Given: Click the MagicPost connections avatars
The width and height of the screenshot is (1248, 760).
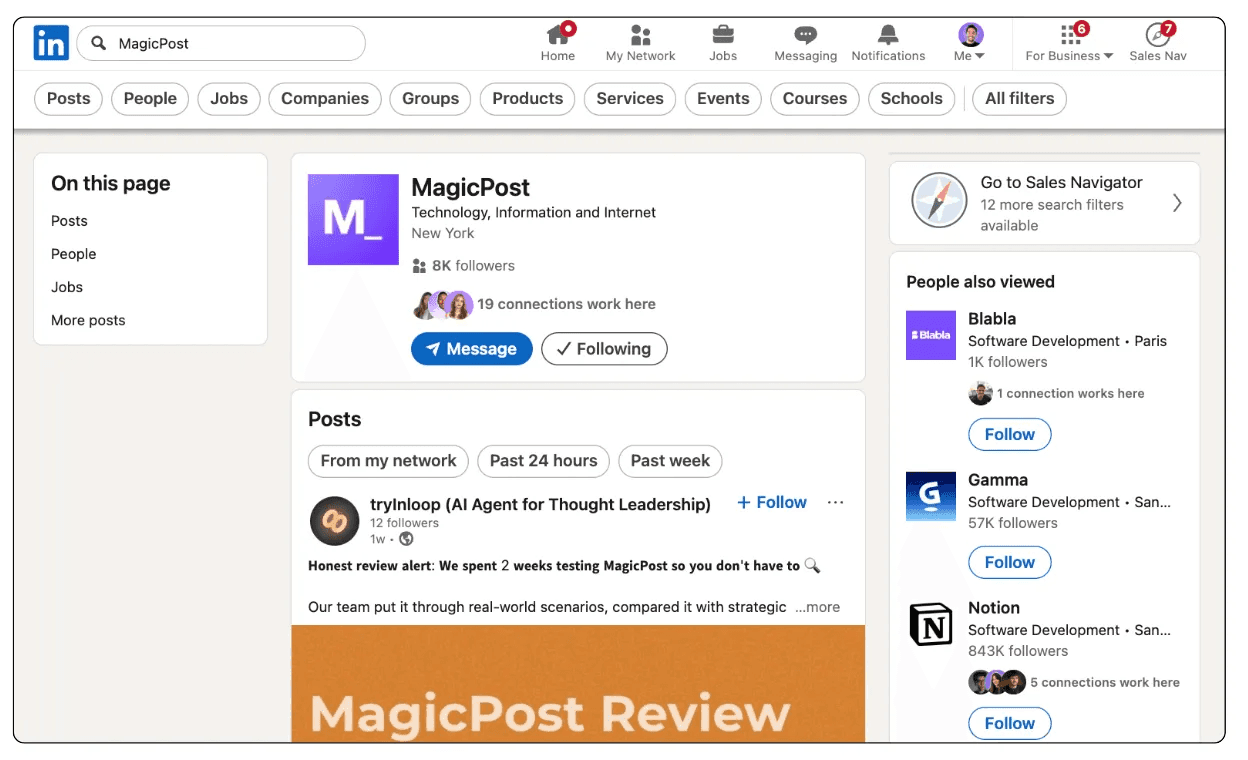Looking at the screenshot, I should [x=442, y=304].
